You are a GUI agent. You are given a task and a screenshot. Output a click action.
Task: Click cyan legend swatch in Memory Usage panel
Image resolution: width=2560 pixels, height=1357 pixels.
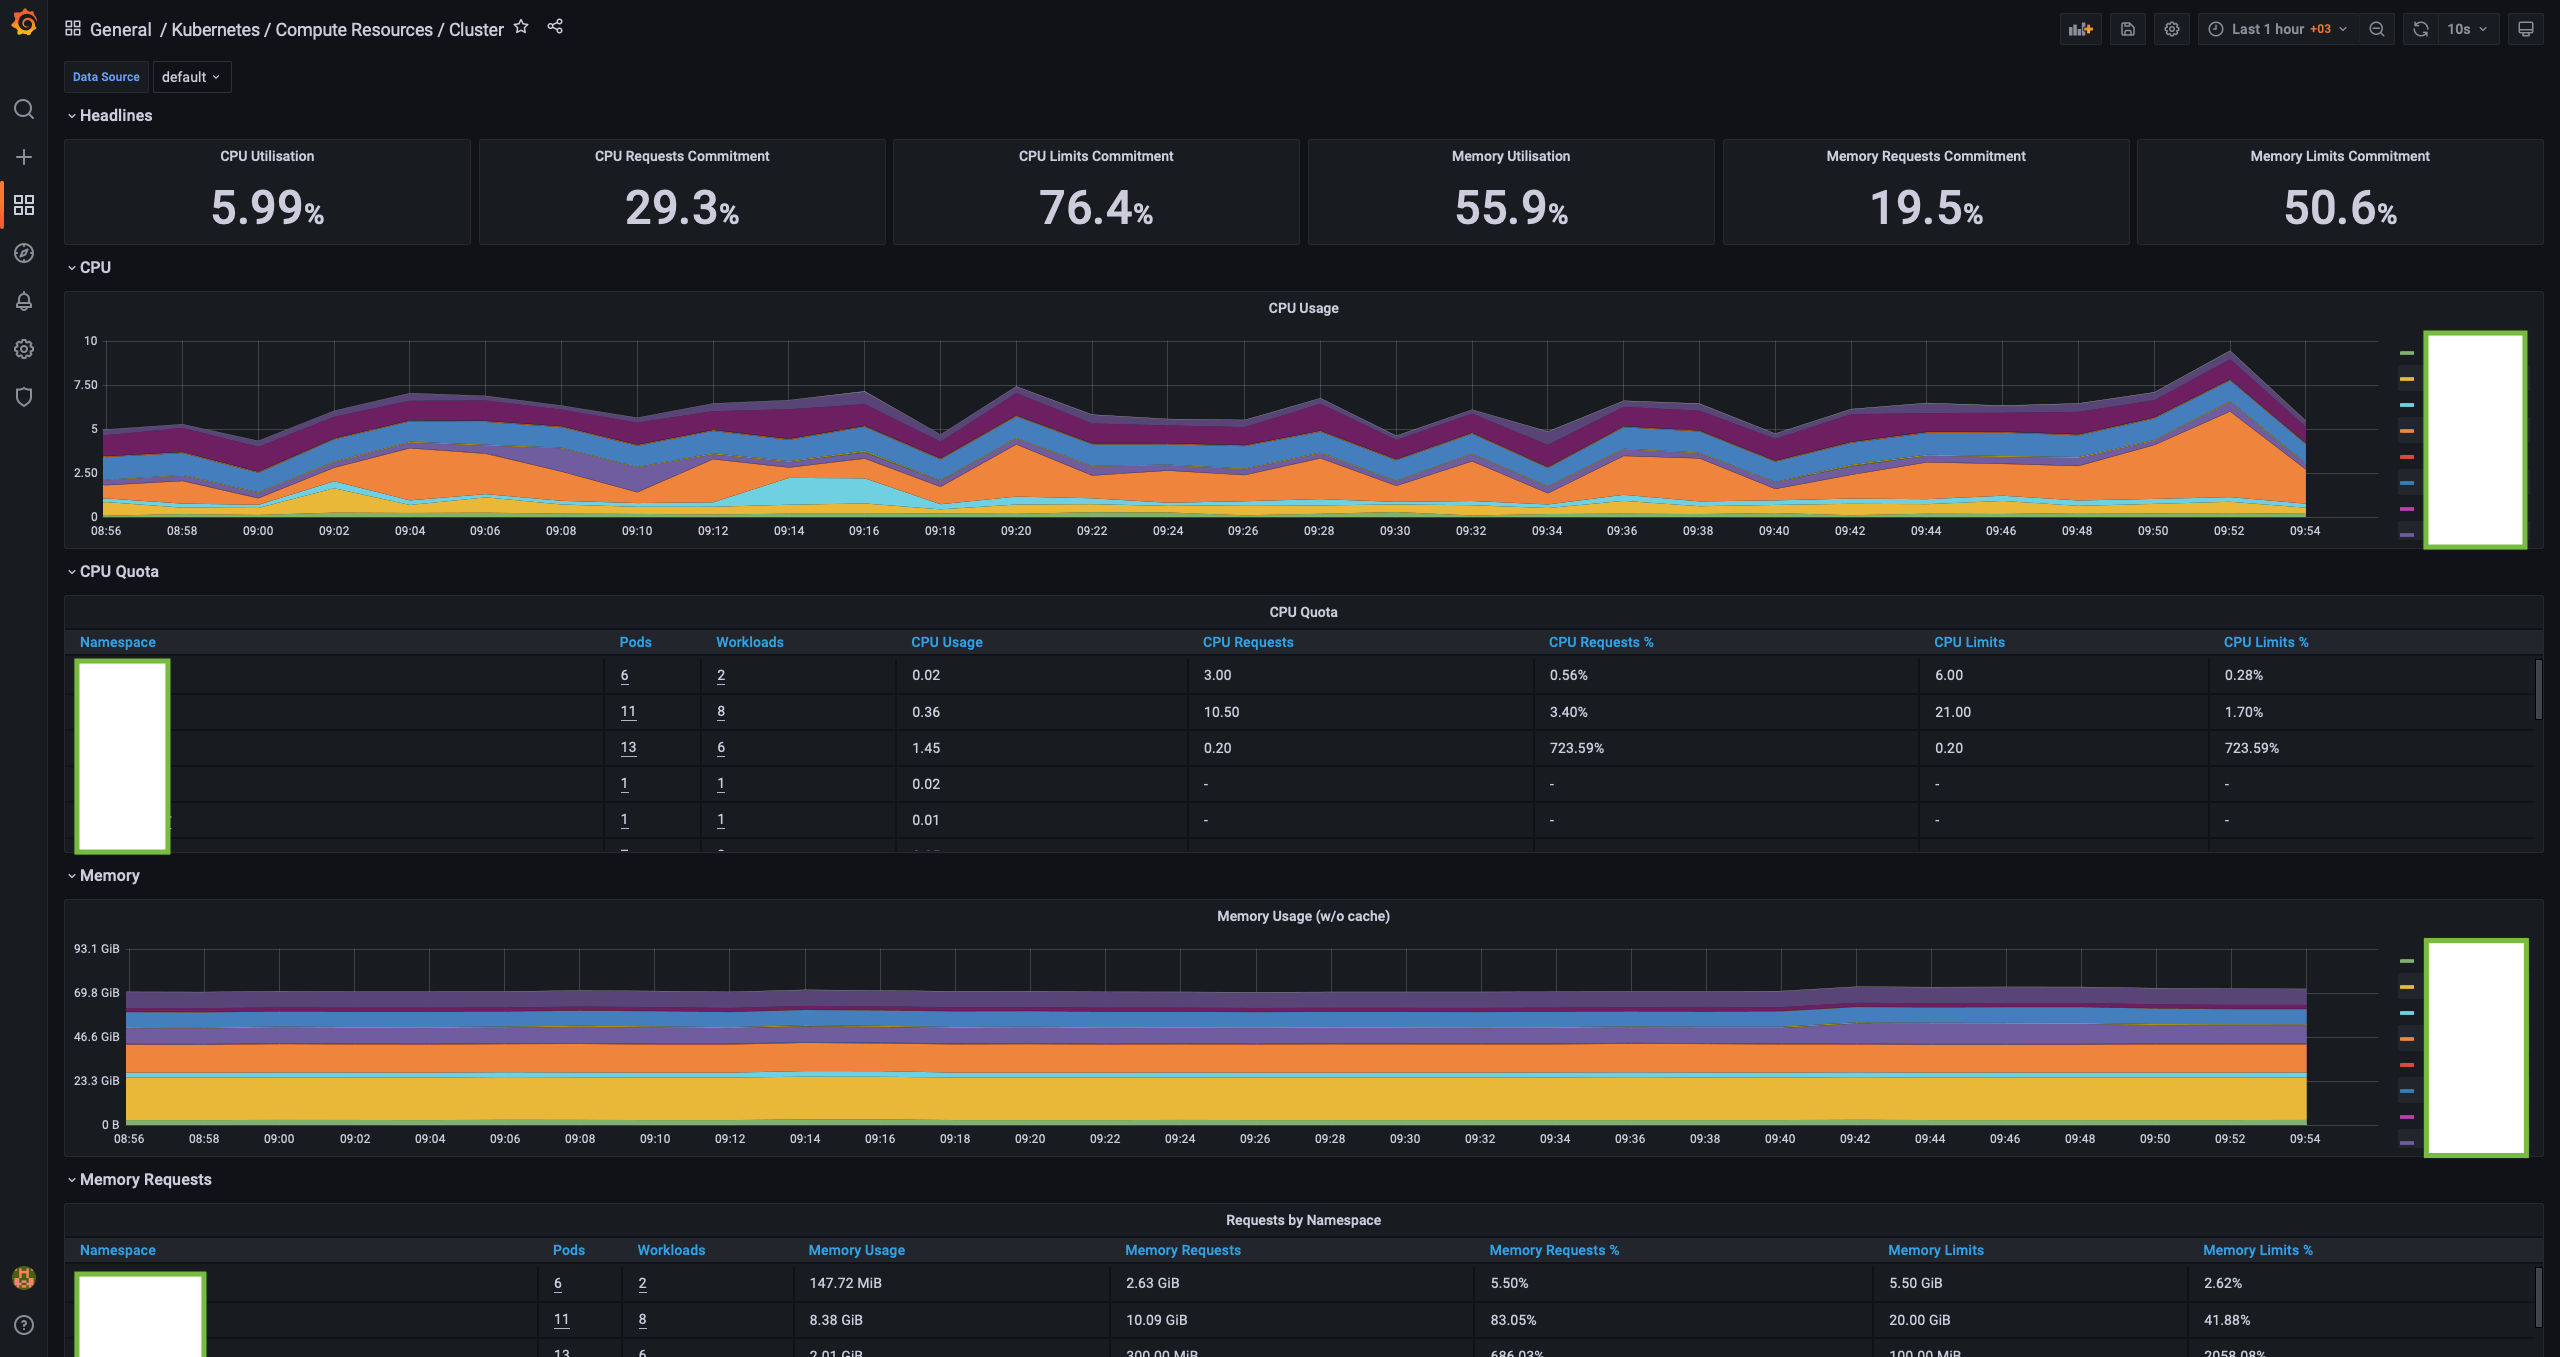pyautogui.click(x=2407, y=1013)
